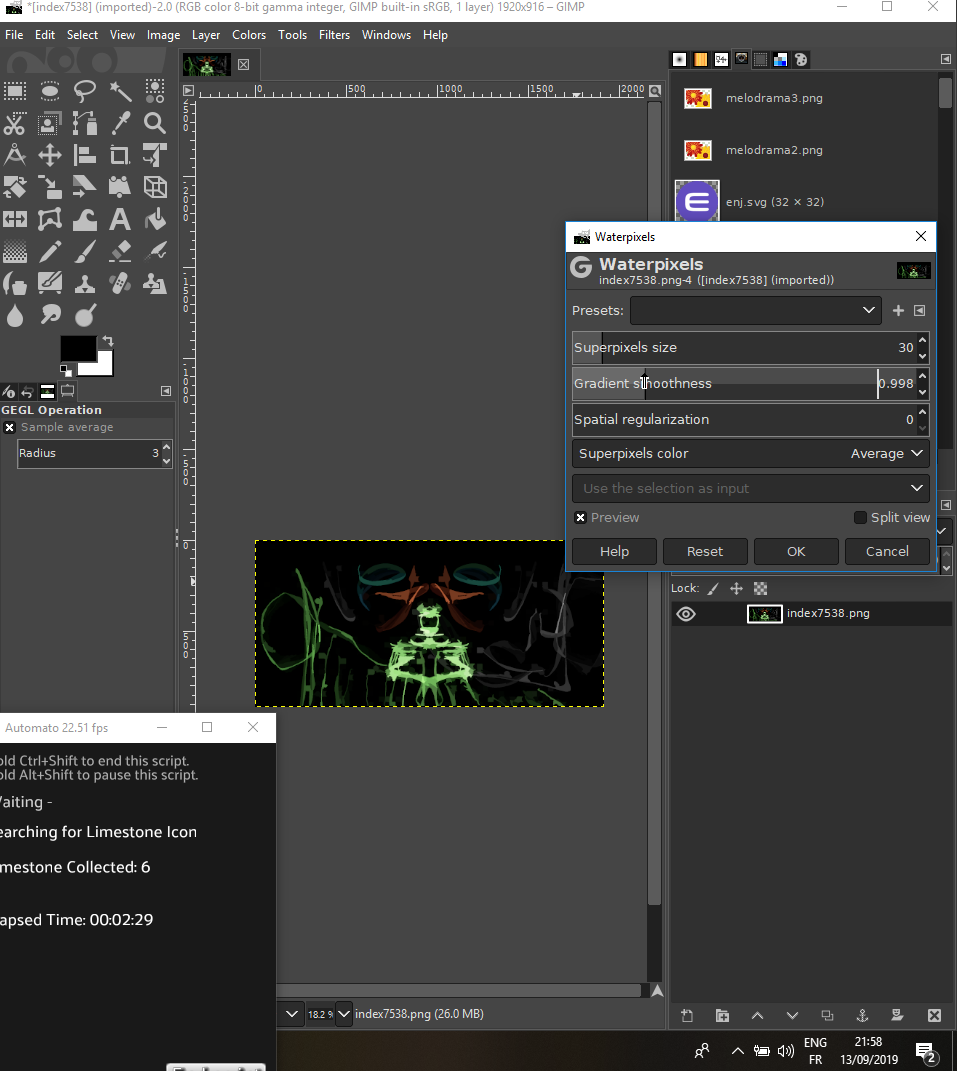Click the black foreground color swatch

coord(77,347)
